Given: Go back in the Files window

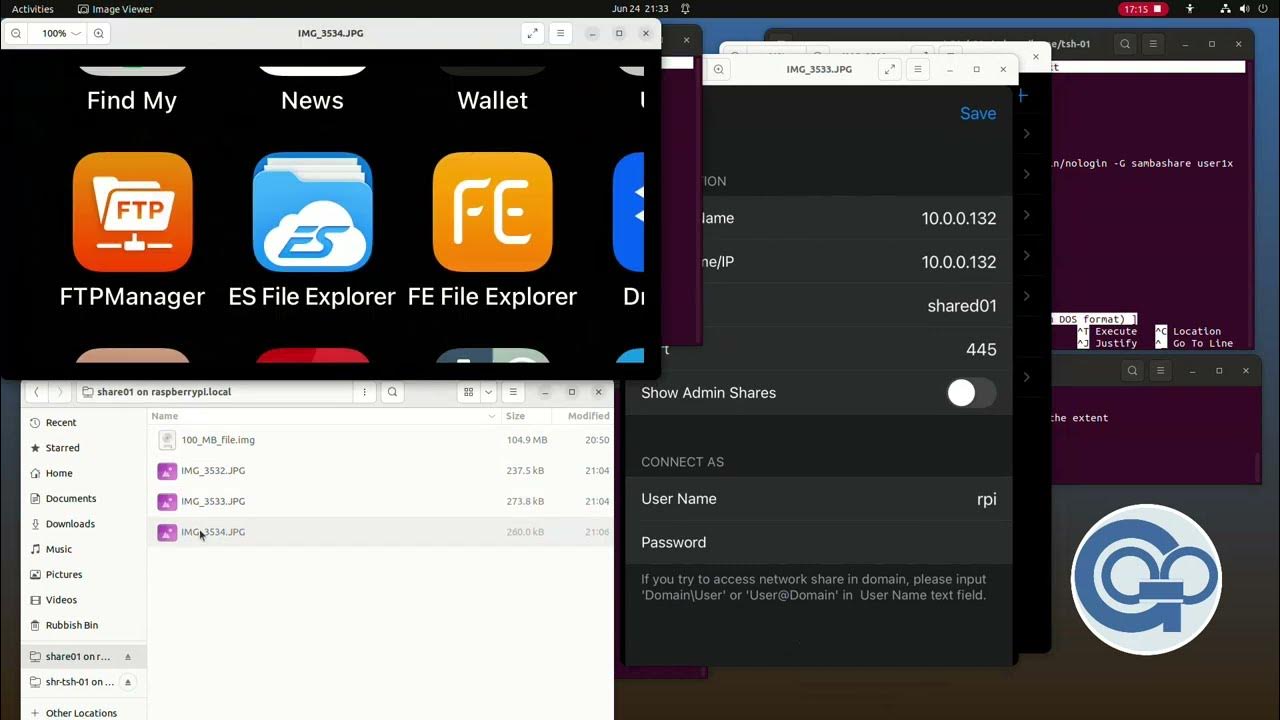Looking at the screenshot, I should click(x=37, y=392).
